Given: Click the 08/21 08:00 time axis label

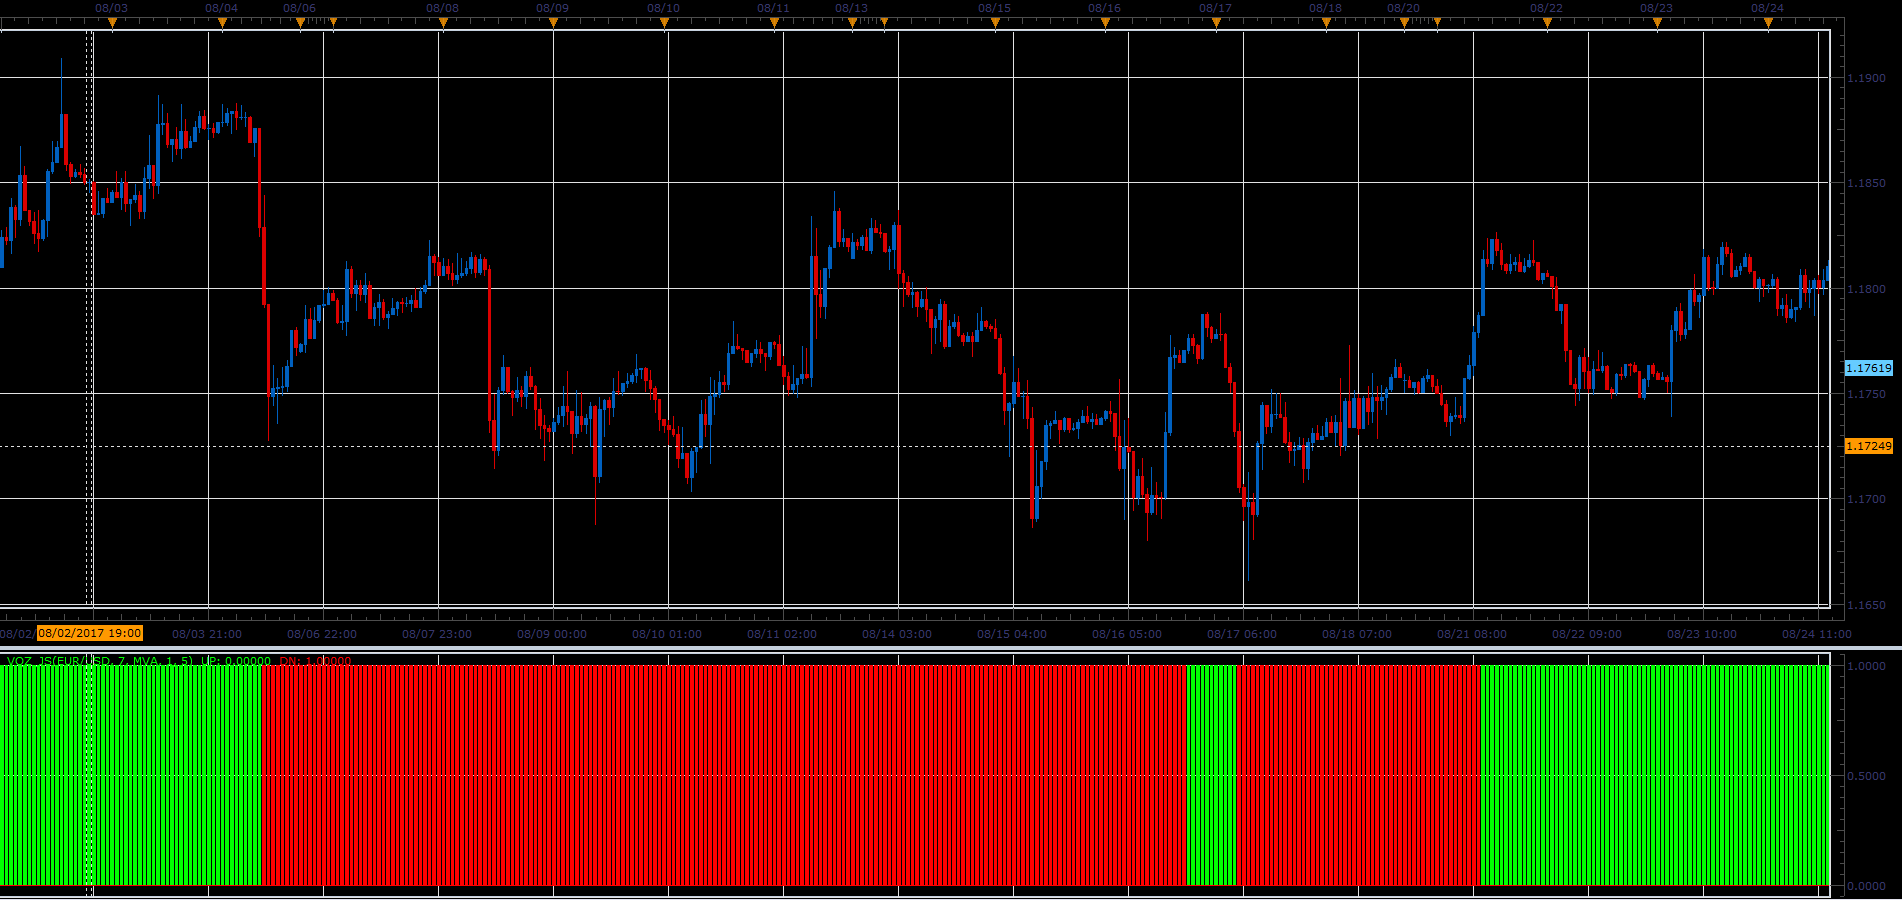Looking at the screenshot, I should [x=1472, y=634].
